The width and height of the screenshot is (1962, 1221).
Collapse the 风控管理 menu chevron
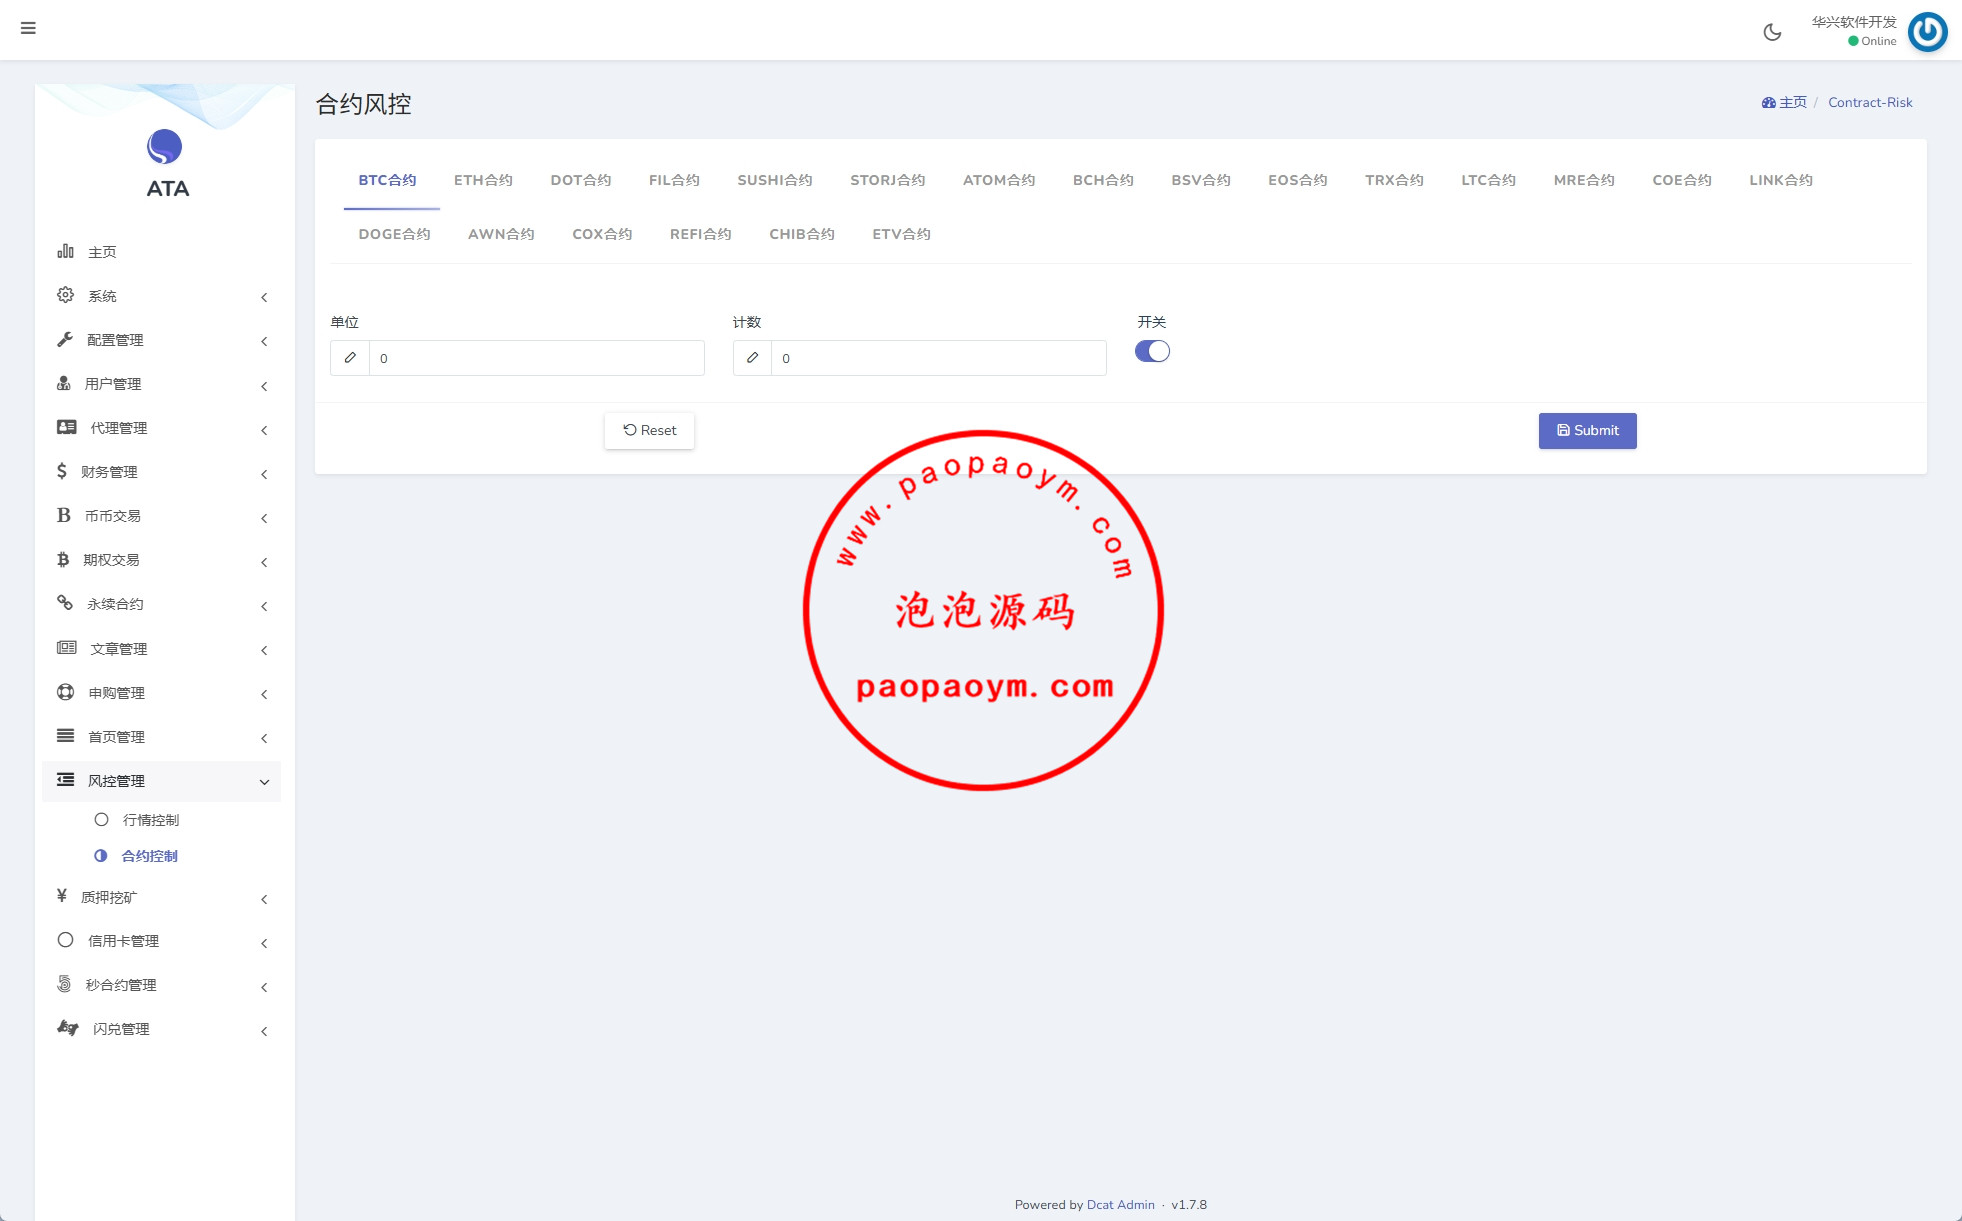coord(264,782)
